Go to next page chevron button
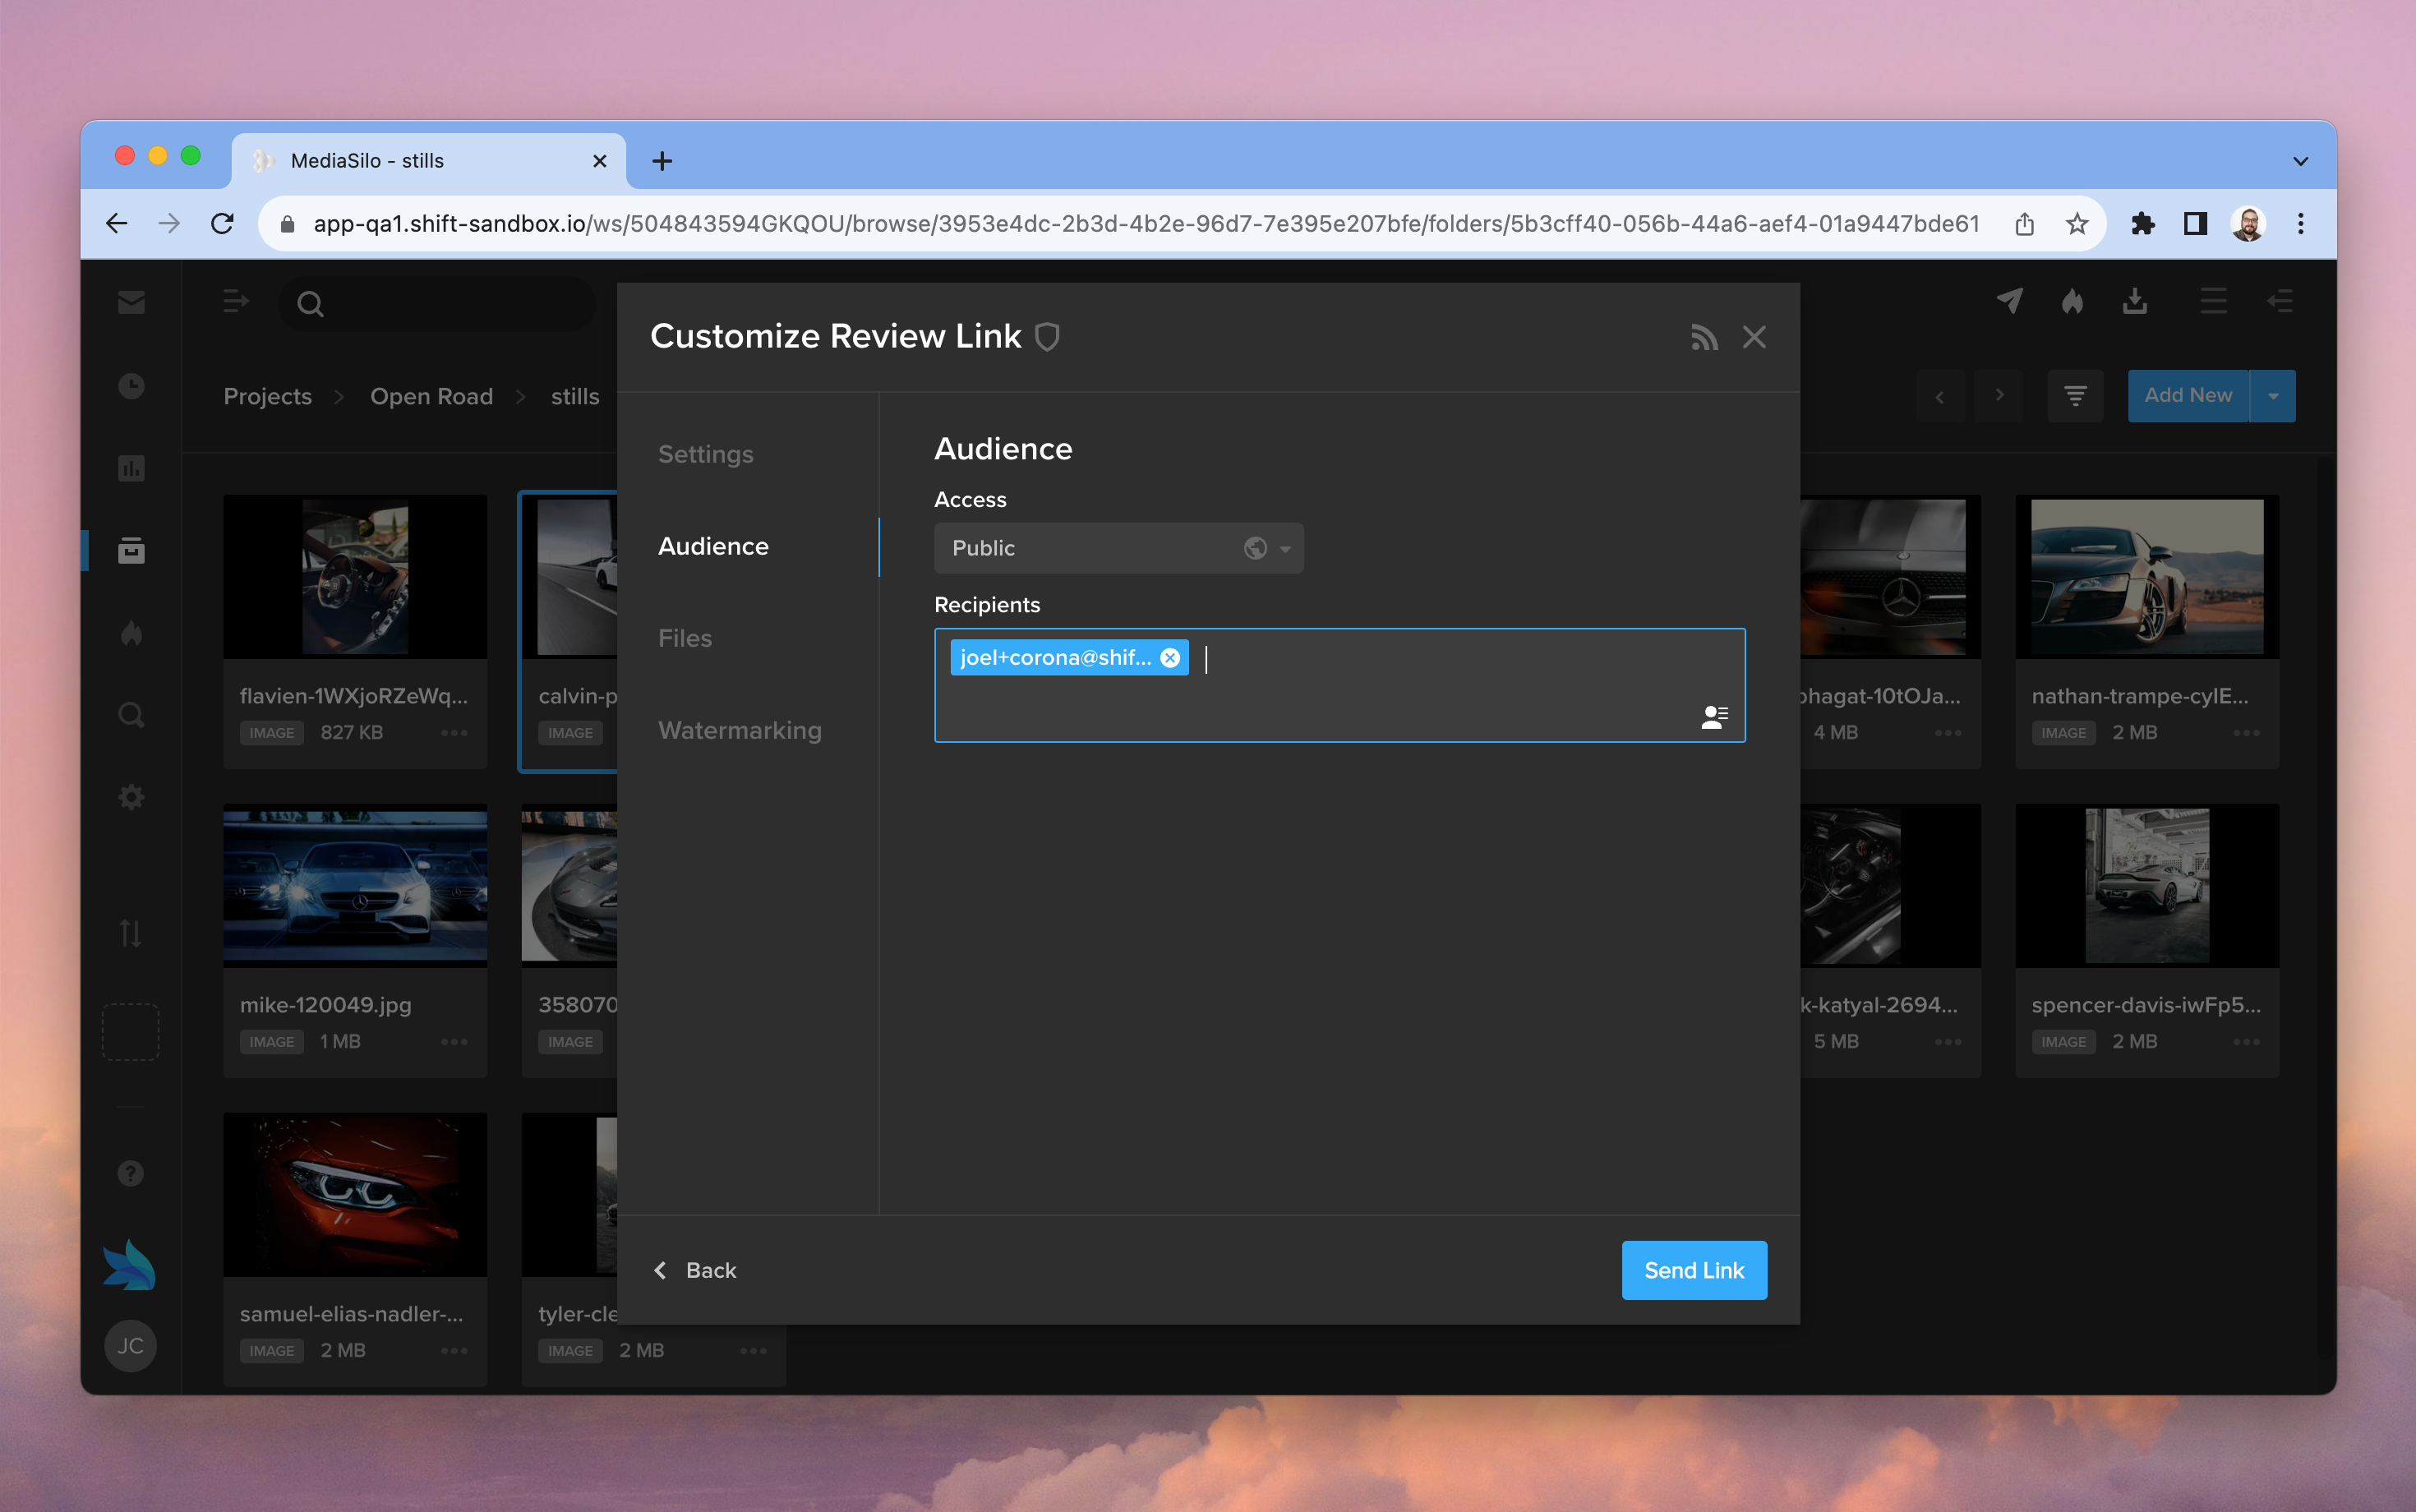 coord(2000,396)
